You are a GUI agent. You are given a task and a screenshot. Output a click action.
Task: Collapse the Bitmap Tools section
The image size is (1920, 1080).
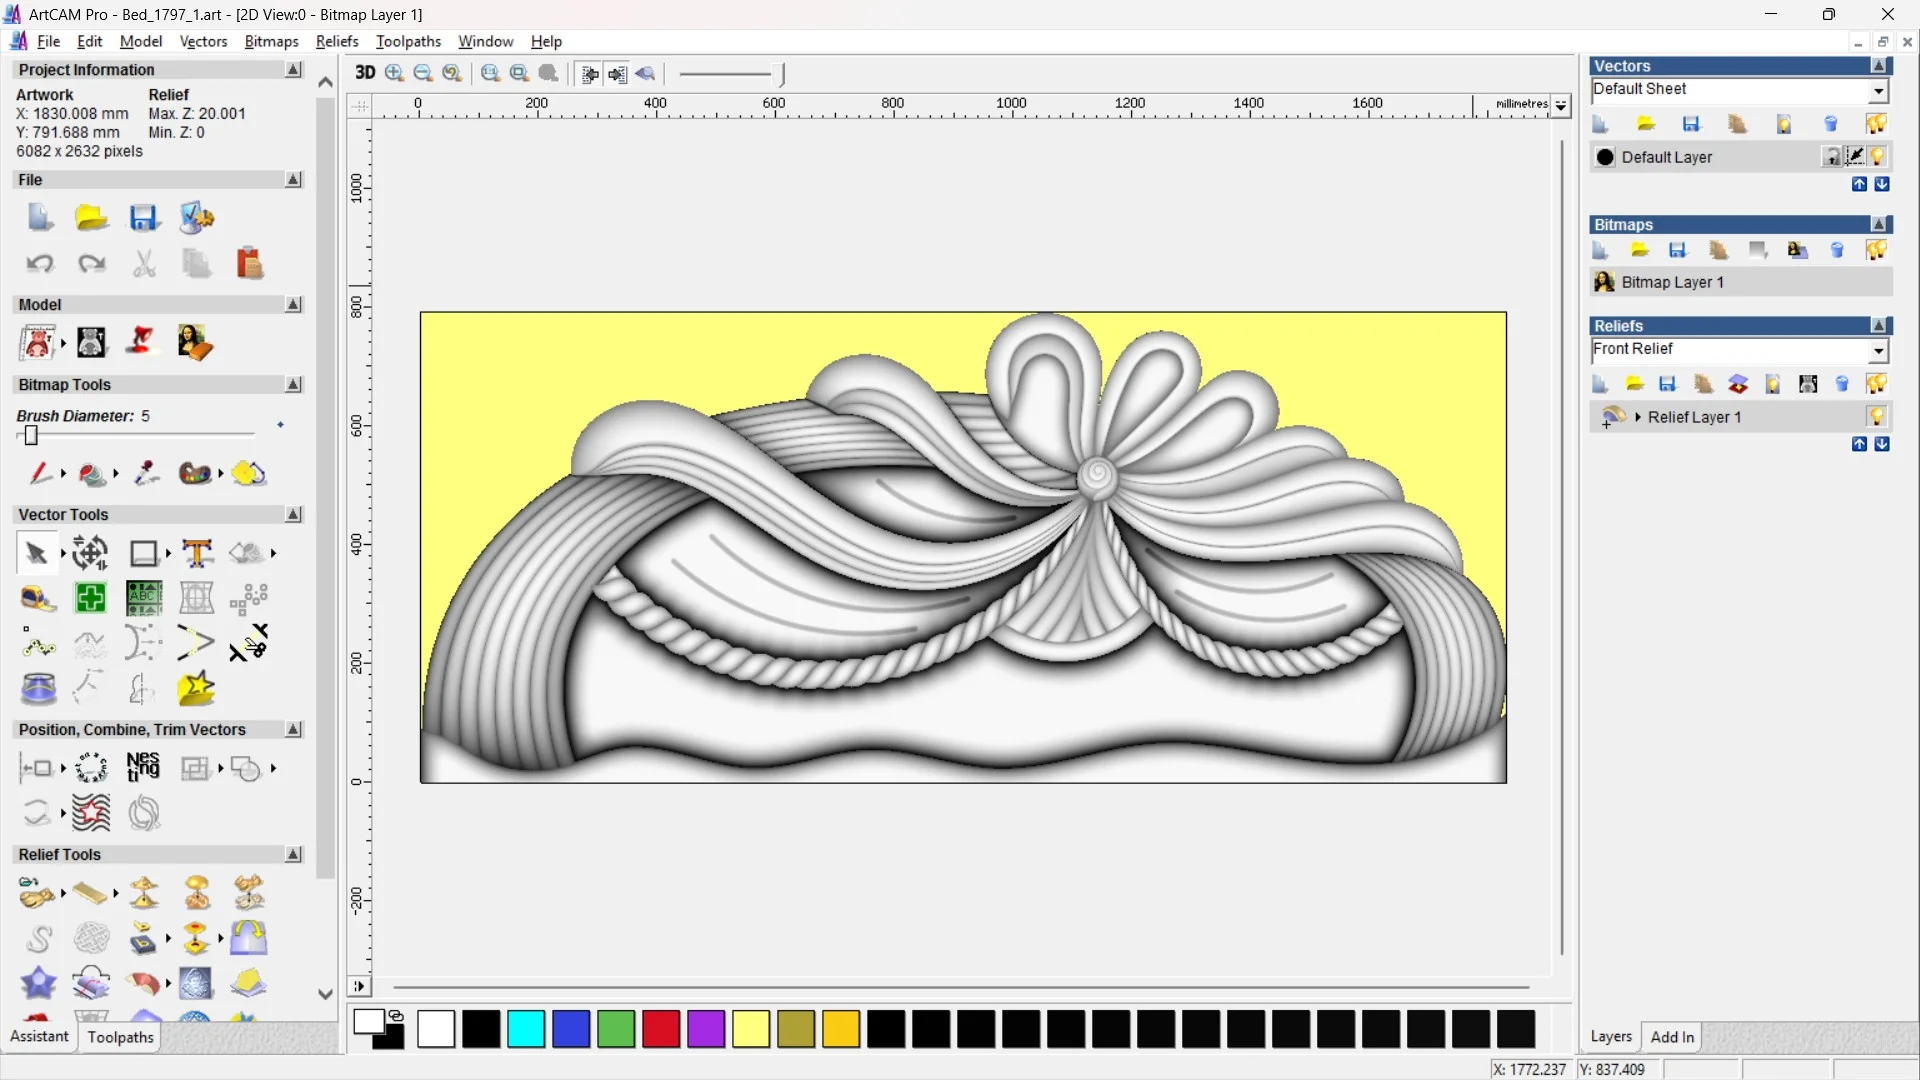(x=293, y=384)
